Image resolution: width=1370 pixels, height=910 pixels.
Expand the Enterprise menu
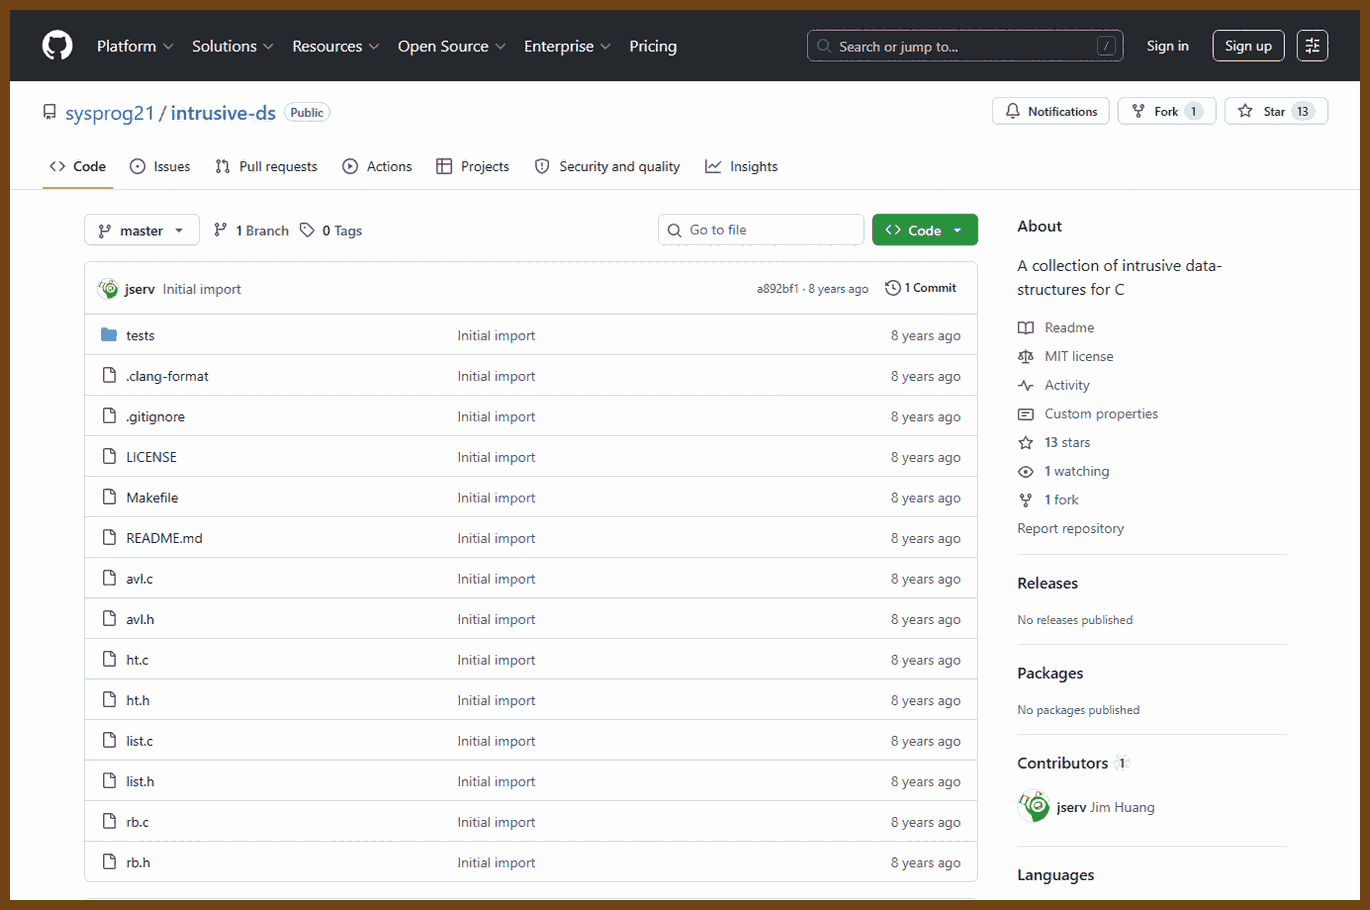pos(568,46)
